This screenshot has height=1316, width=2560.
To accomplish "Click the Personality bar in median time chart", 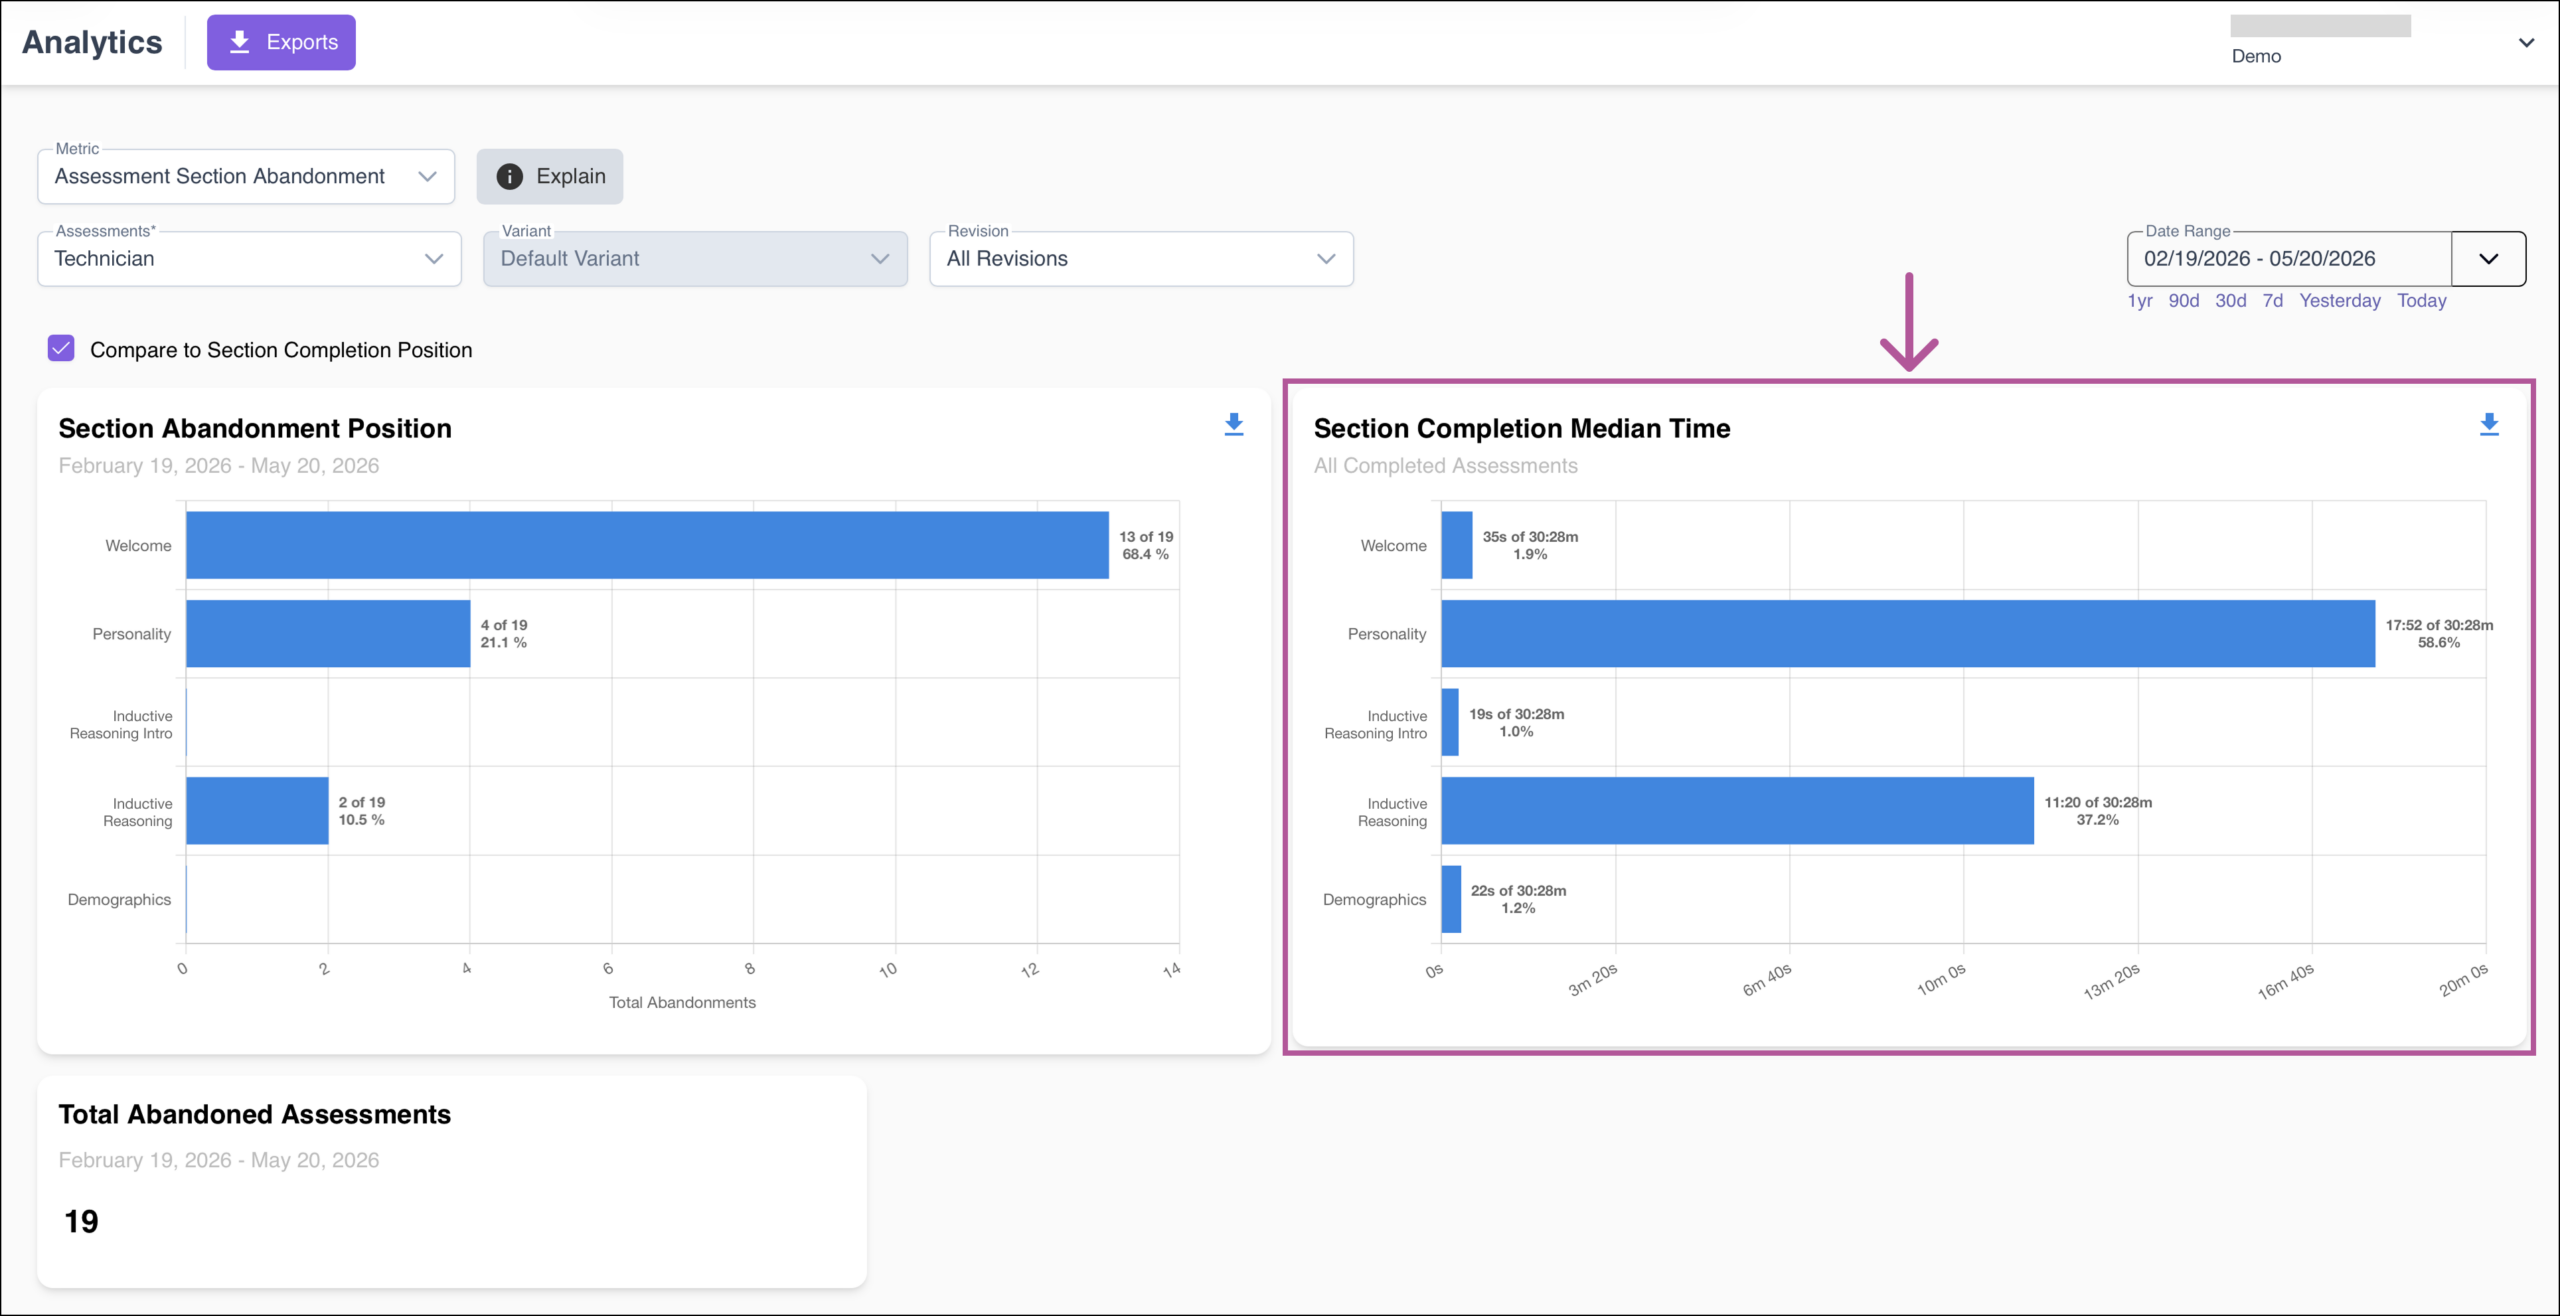I will [1908, 633].
